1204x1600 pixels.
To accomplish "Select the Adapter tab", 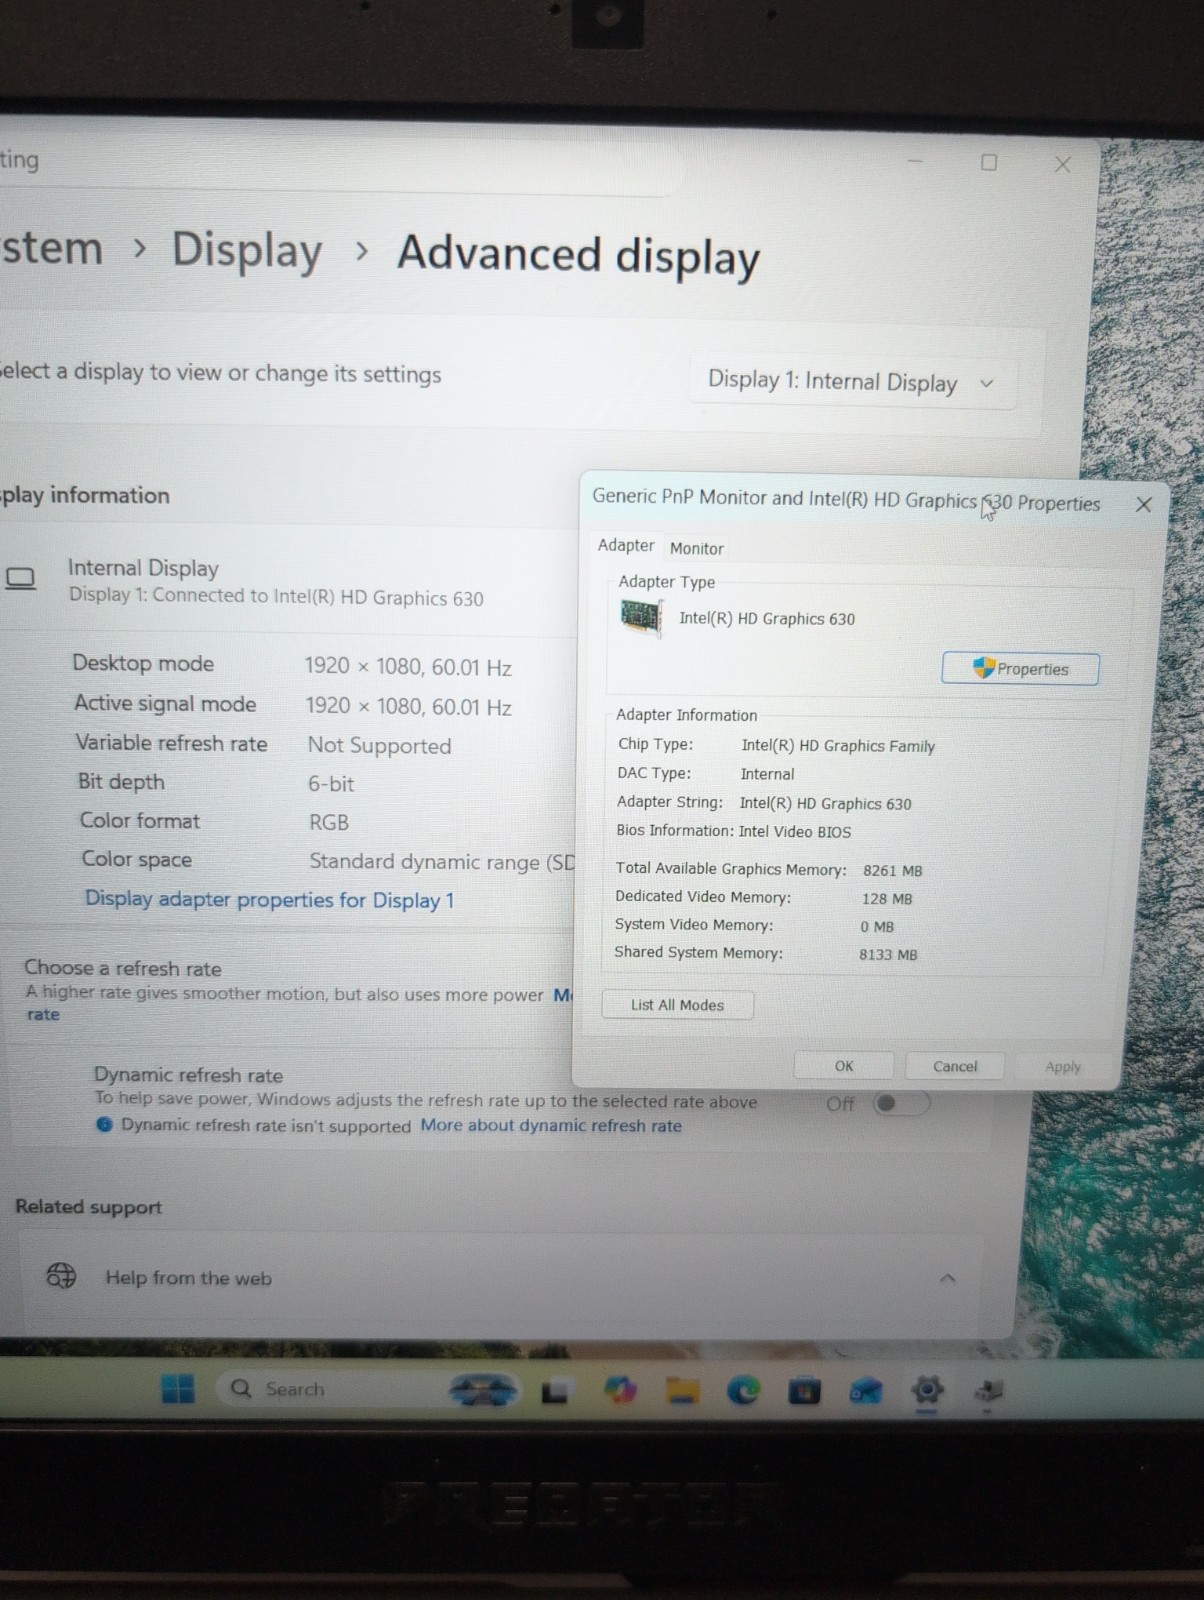I will pyautogui.click(x=626, y=545).
